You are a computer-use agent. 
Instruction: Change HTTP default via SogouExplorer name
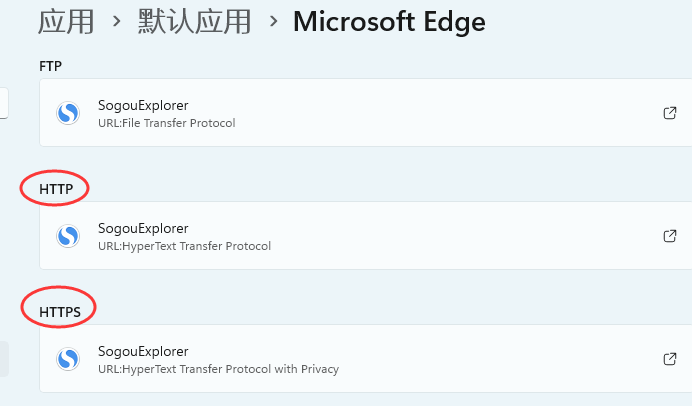[143, 229]
